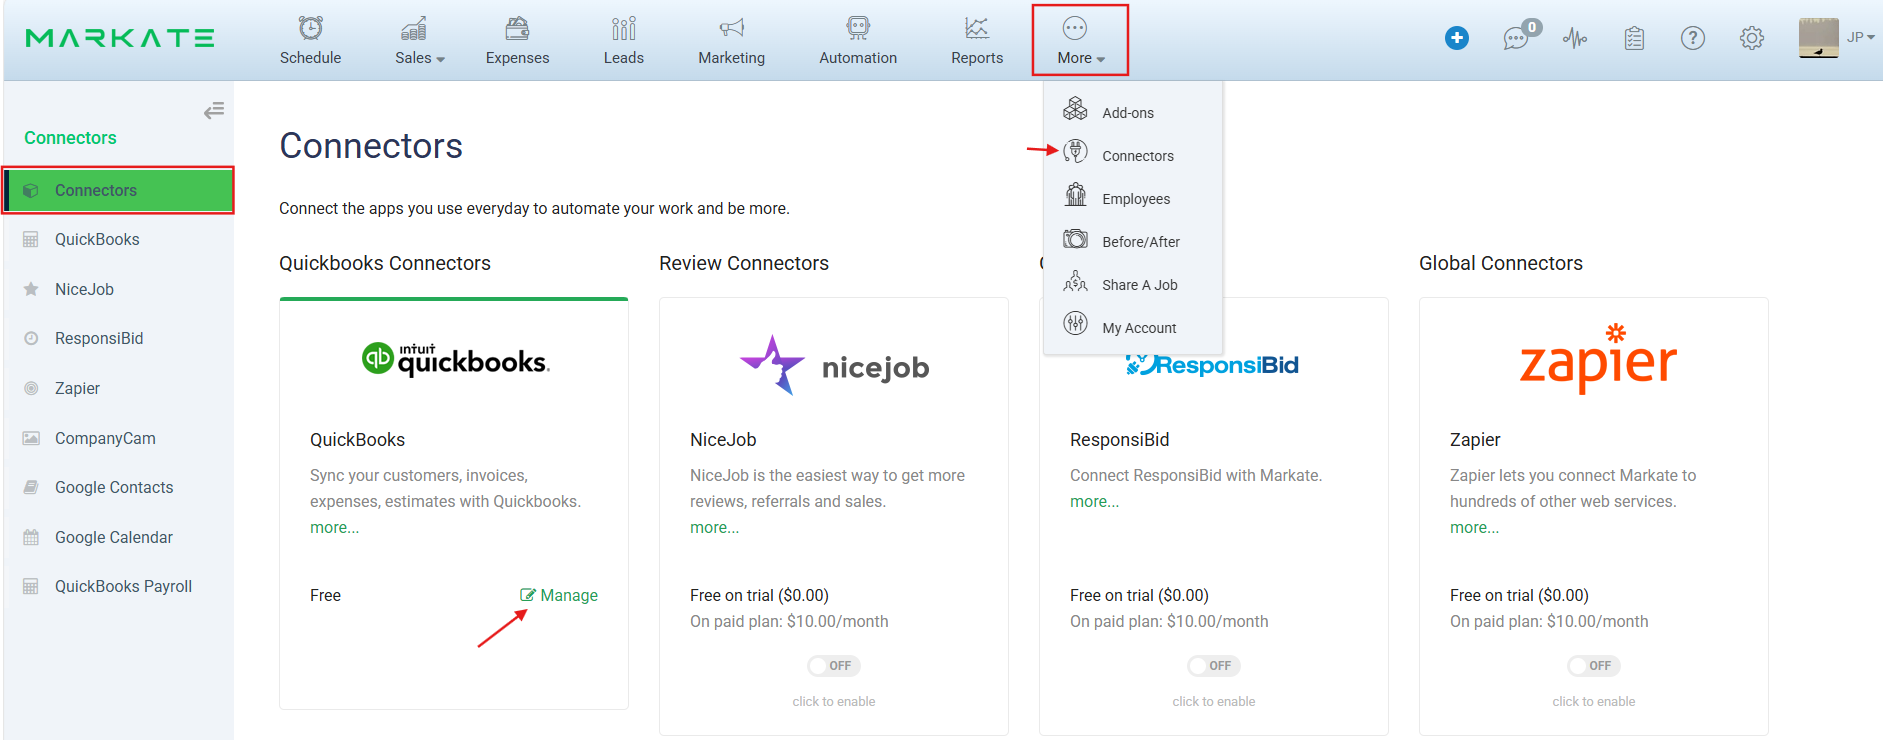Click the Google Calendar icon in sidebar

[x=31, y=537]
